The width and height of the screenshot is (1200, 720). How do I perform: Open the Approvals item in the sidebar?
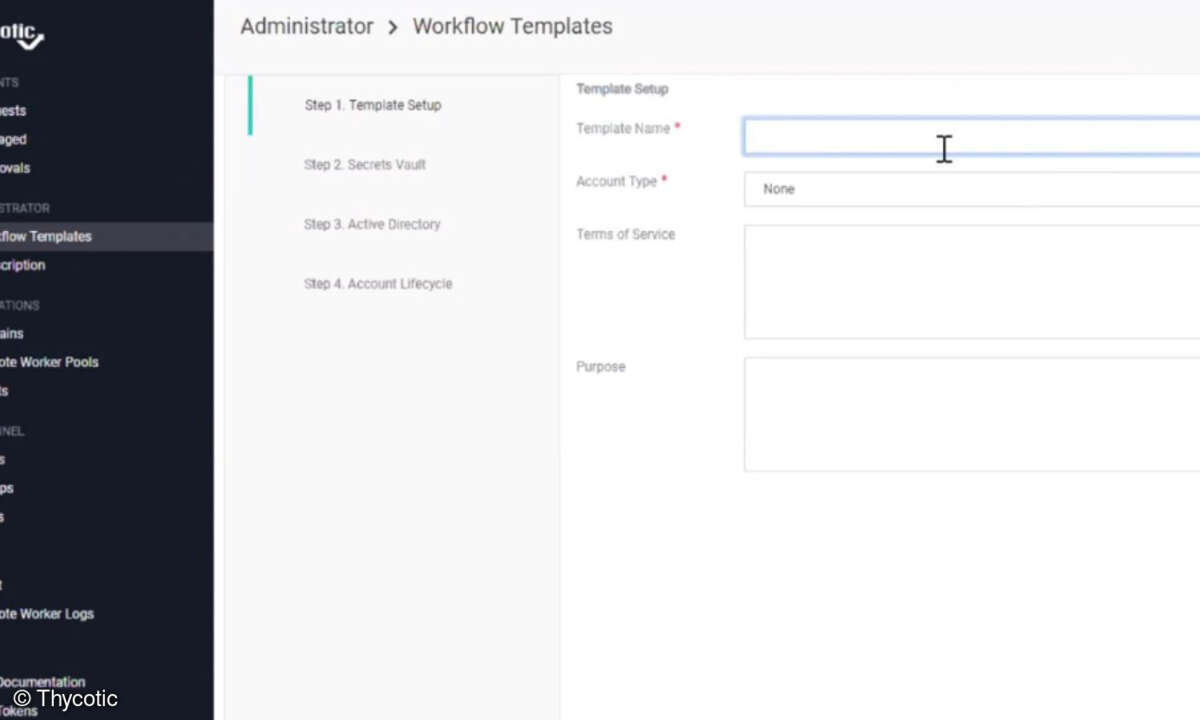coord(15,168)
